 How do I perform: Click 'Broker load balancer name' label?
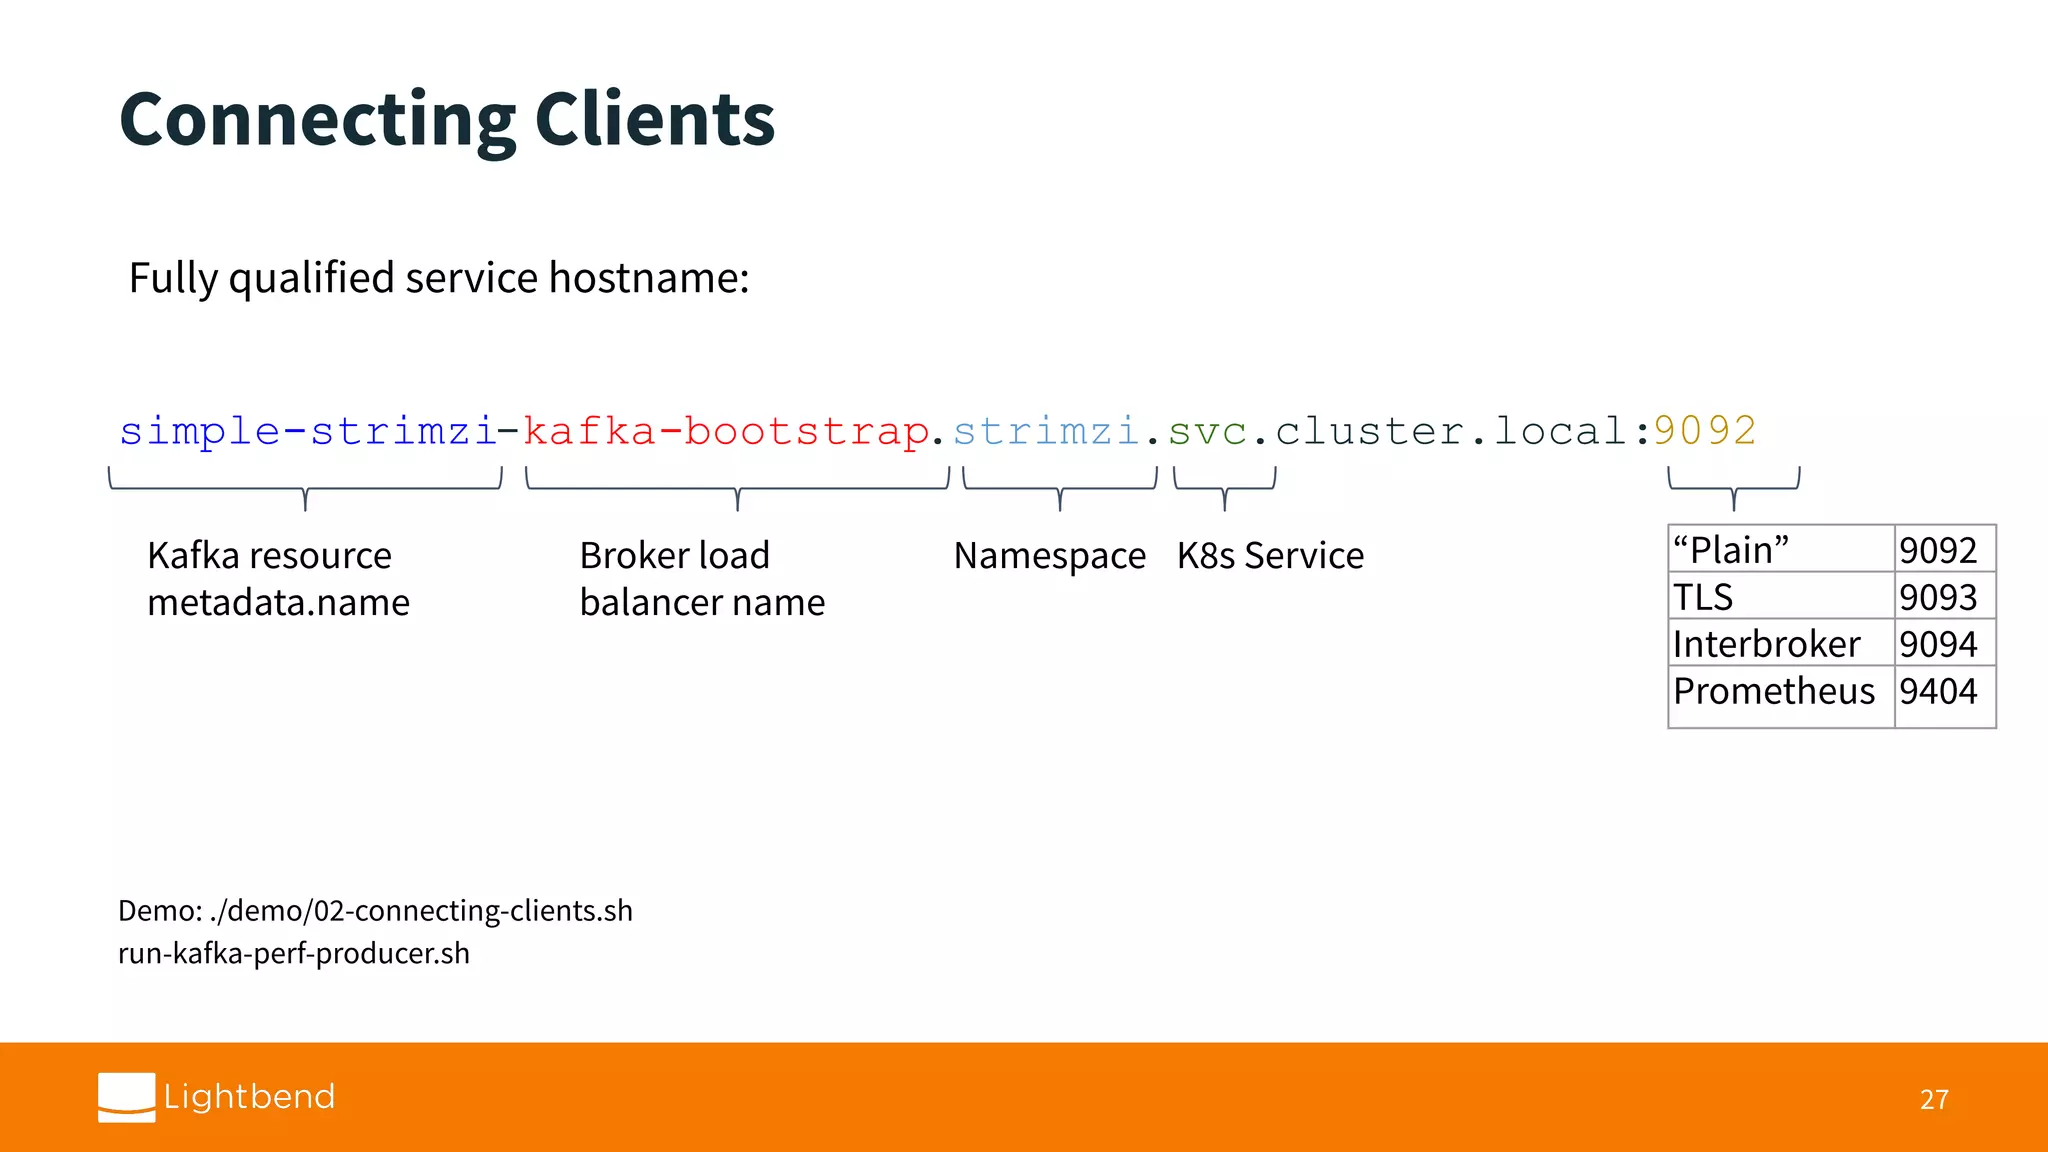pos(702,579)
